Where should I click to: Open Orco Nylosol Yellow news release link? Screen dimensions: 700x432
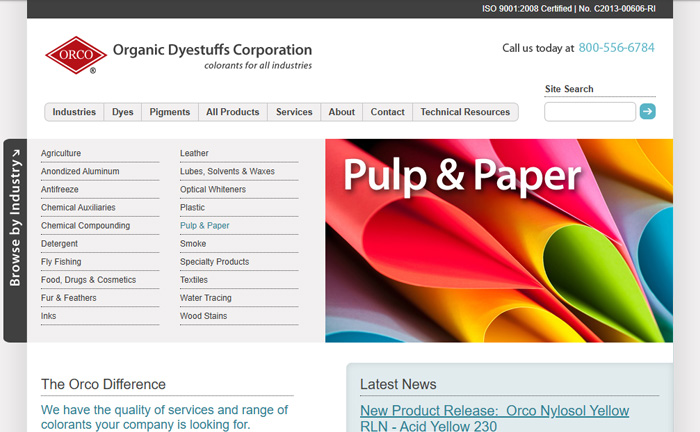[x=495, y=418]
